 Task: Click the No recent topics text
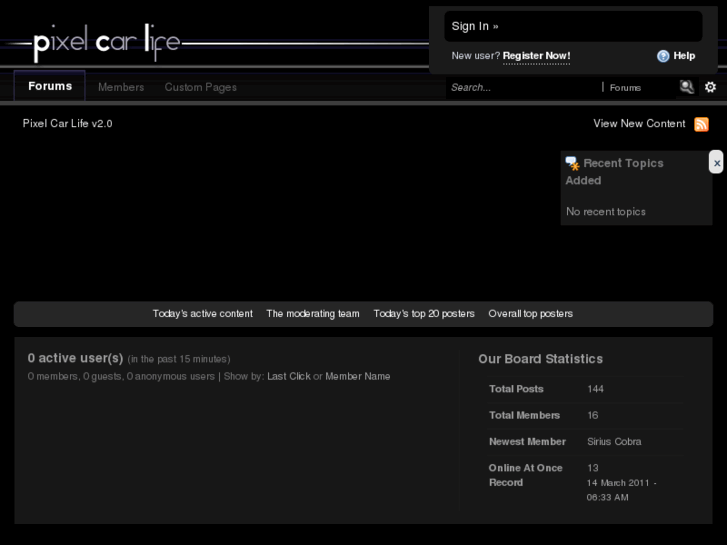[x=606, y=212]
